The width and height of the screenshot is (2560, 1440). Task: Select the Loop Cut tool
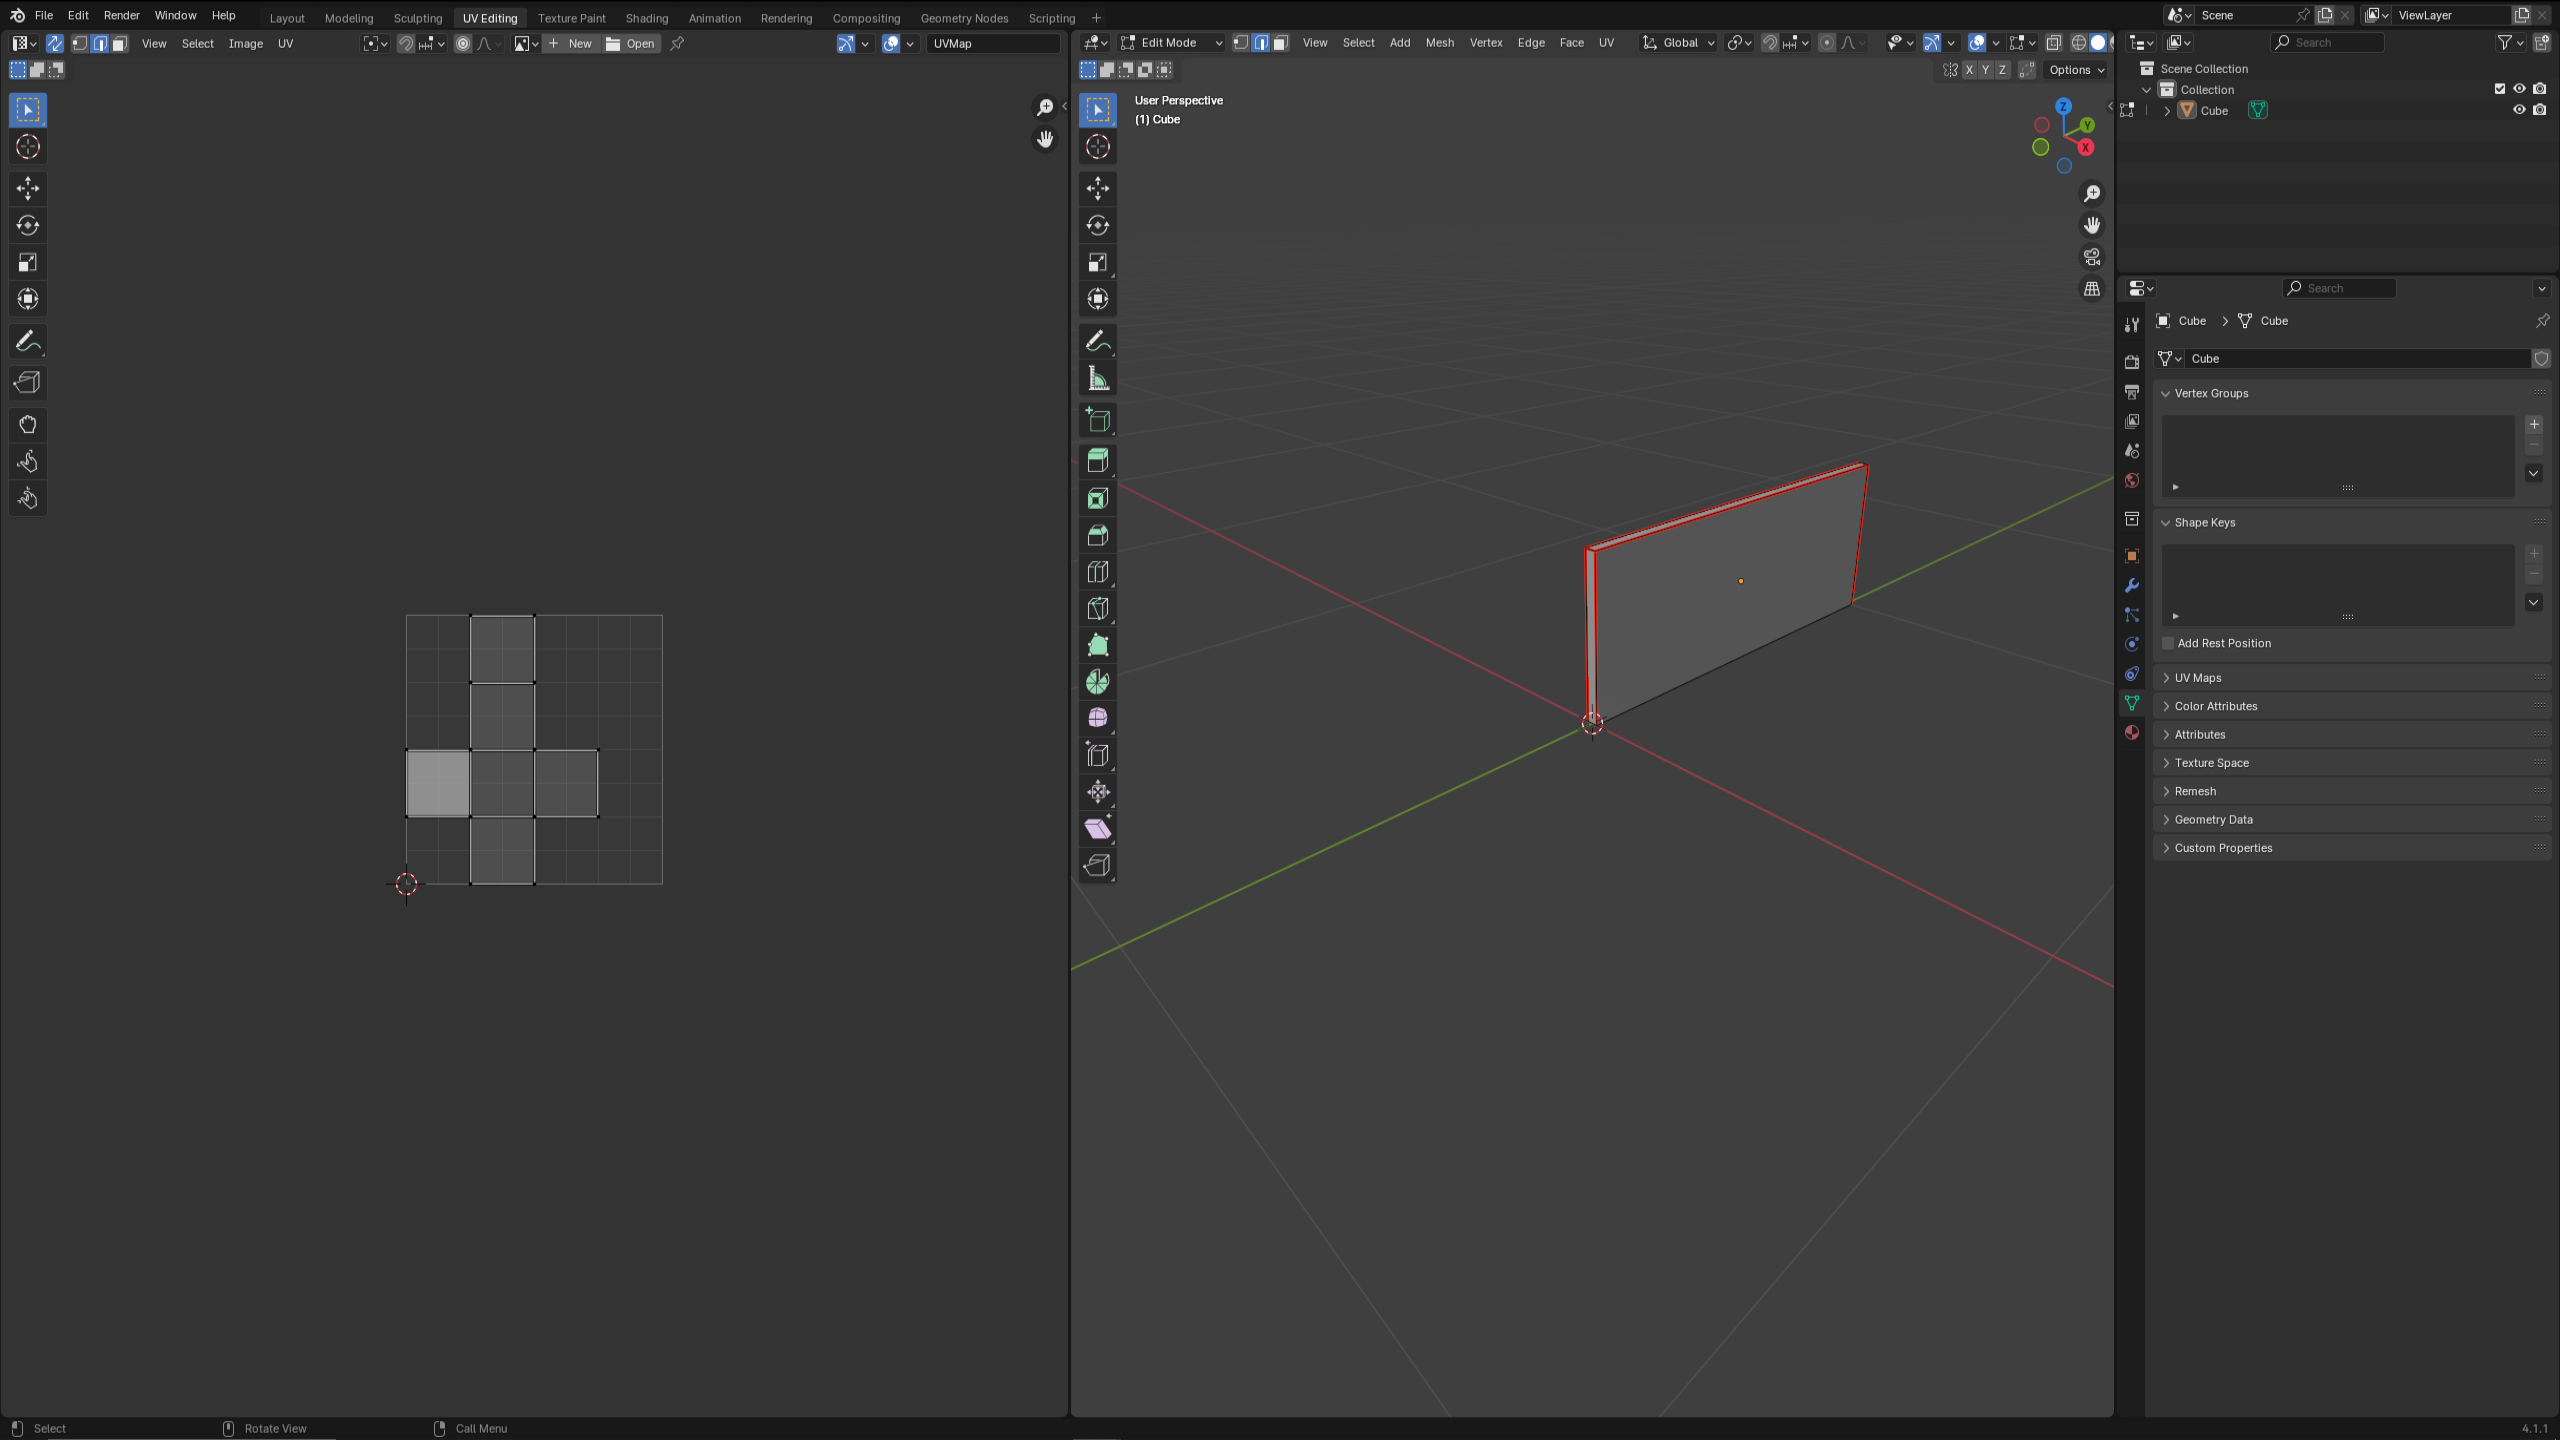1097,572
